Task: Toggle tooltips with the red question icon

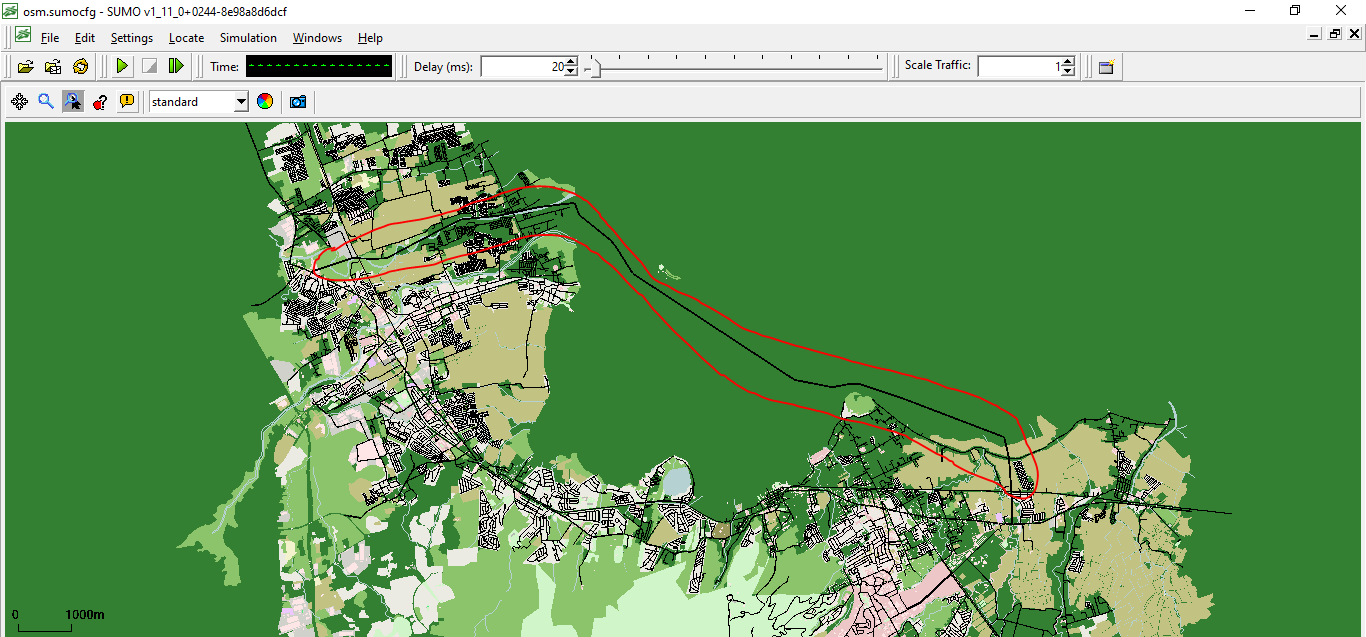Action: (x=100, y=102)
